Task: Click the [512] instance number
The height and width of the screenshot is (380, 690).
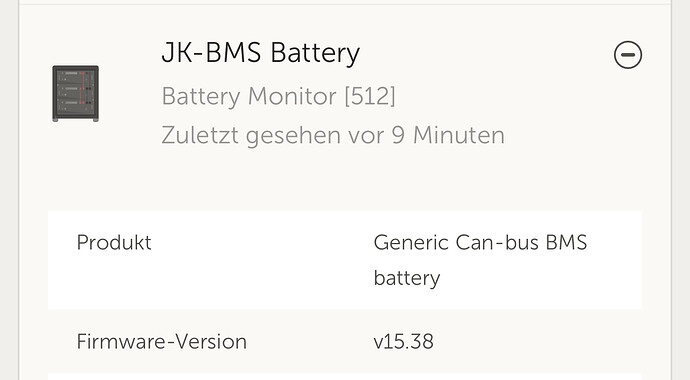Action: point(370,96)
